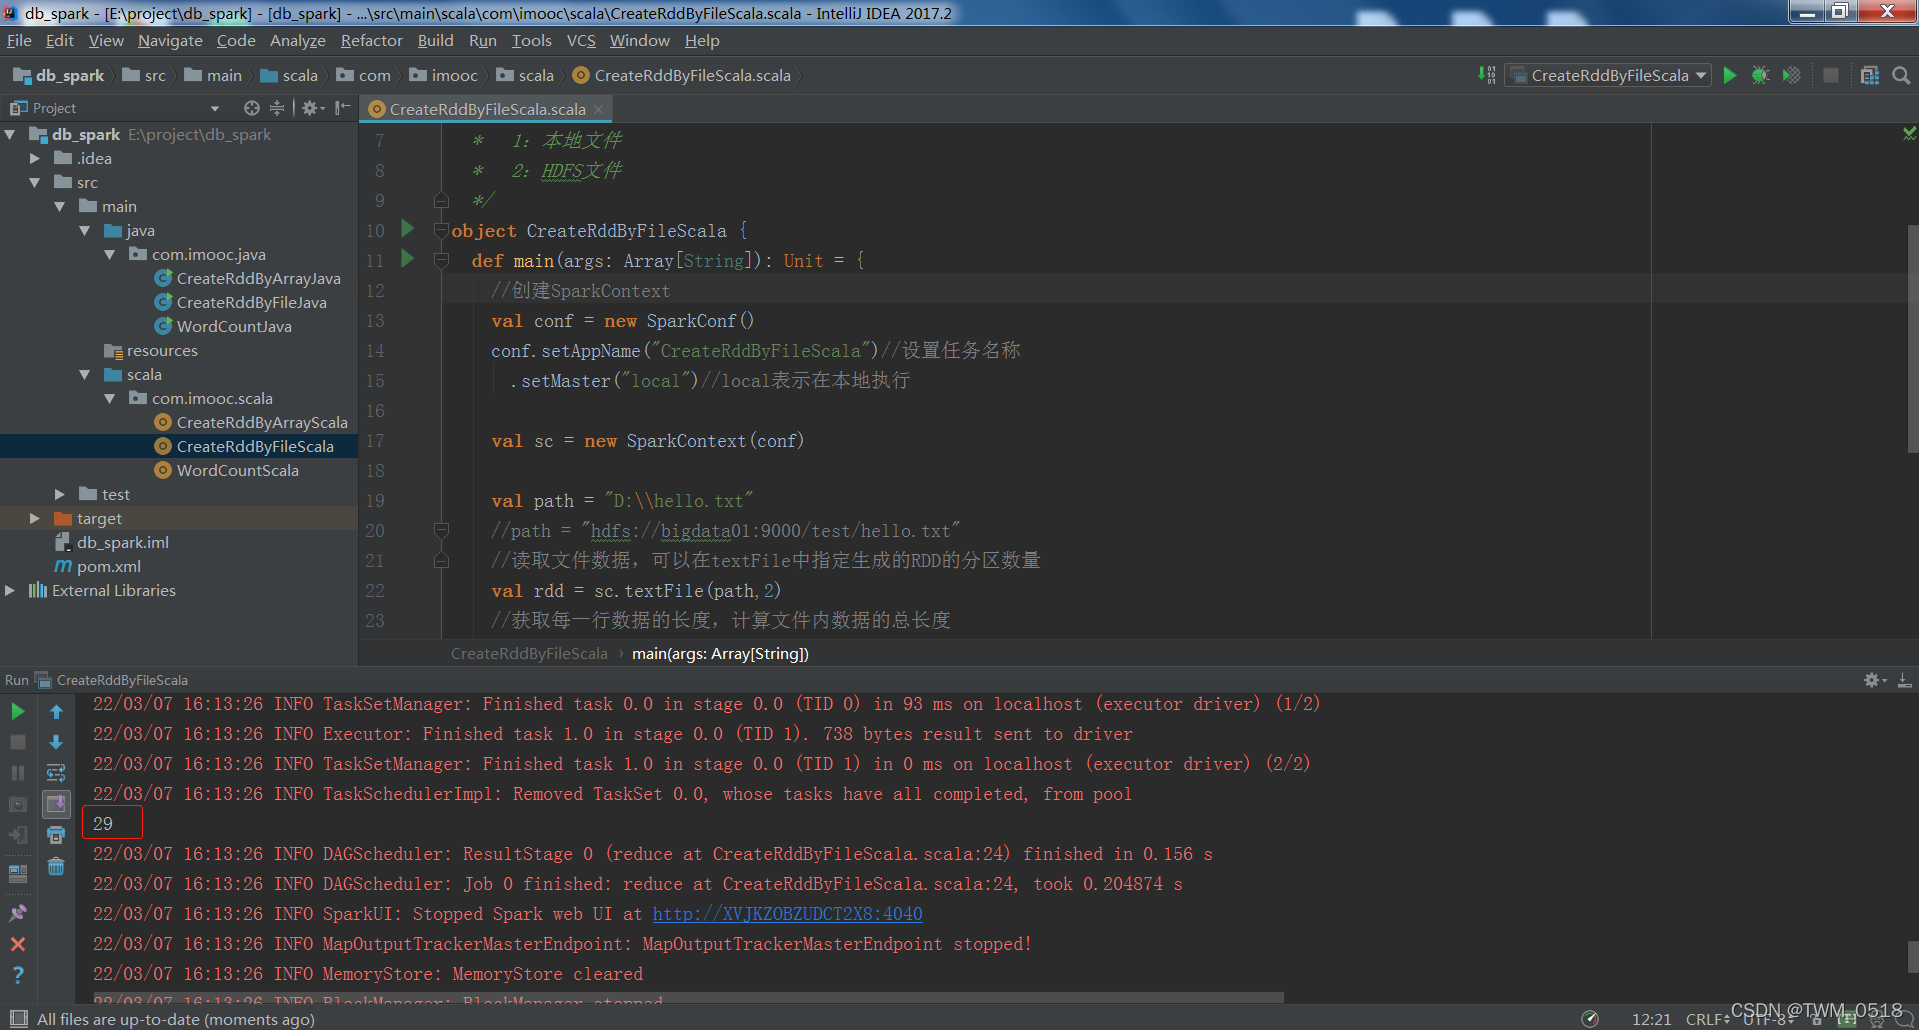Clear all console output with trash icon
The width and height of the screenshot is (1919, 1030).
(56, 866)
